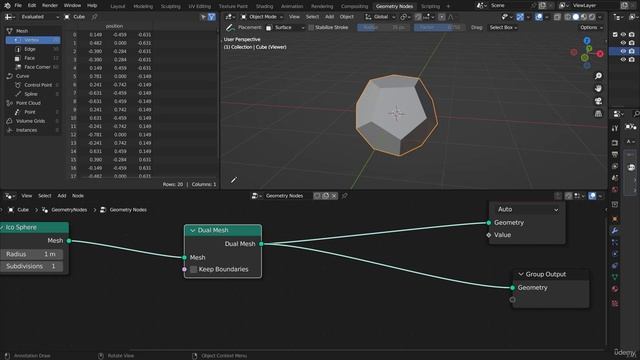640x360 pixels.
Task: Open the Select Box drag dropdown
Action: [503, 27]
